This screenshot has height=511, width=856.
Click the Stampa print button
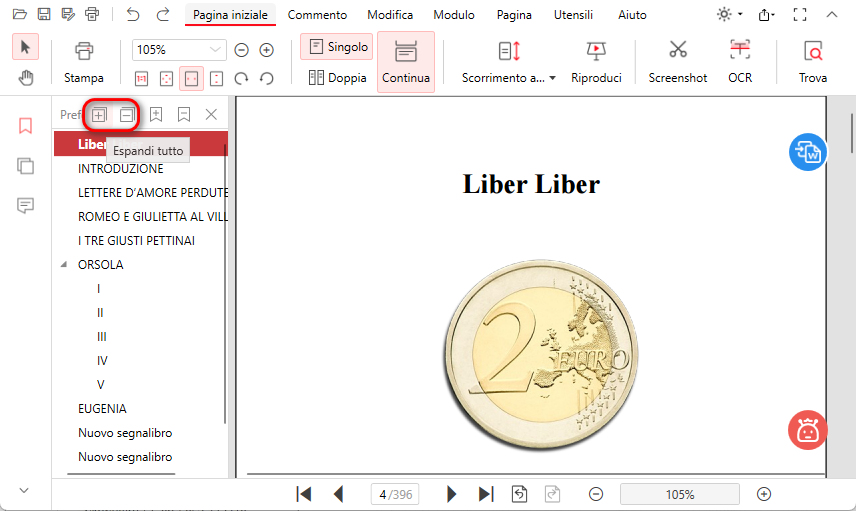pyautogui.click(x=84, y=62)
